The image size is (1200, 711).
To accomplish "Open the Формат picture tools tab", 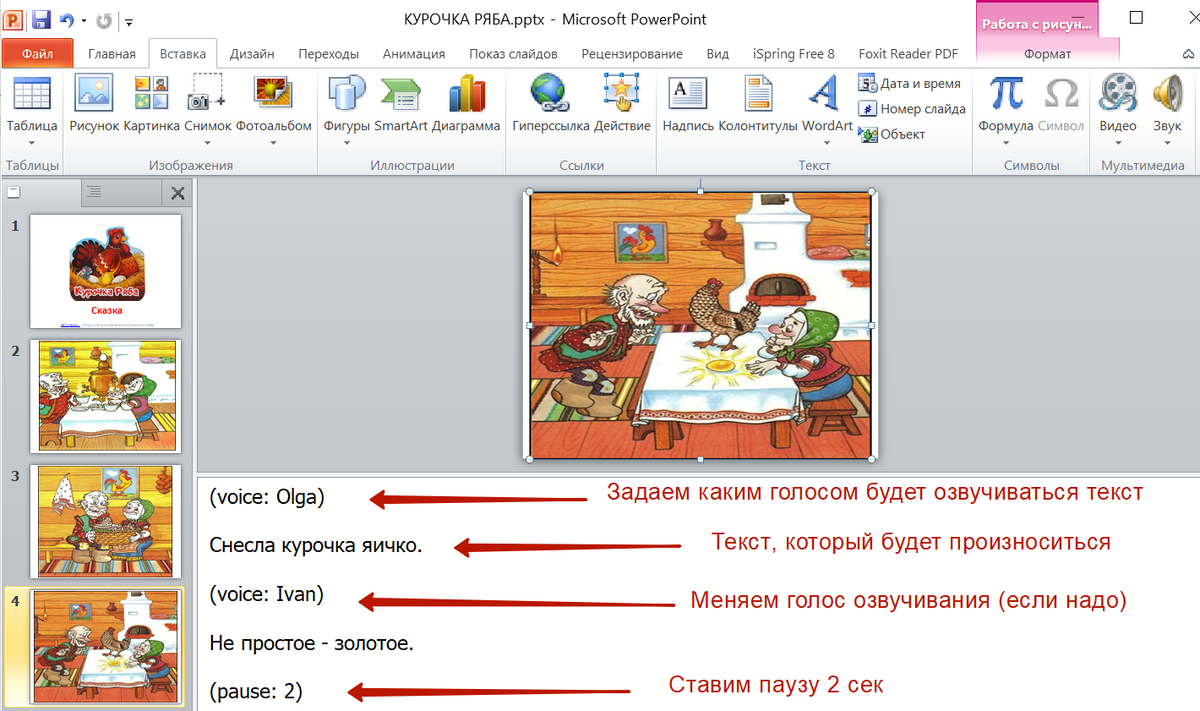I will coord(1048,54).
